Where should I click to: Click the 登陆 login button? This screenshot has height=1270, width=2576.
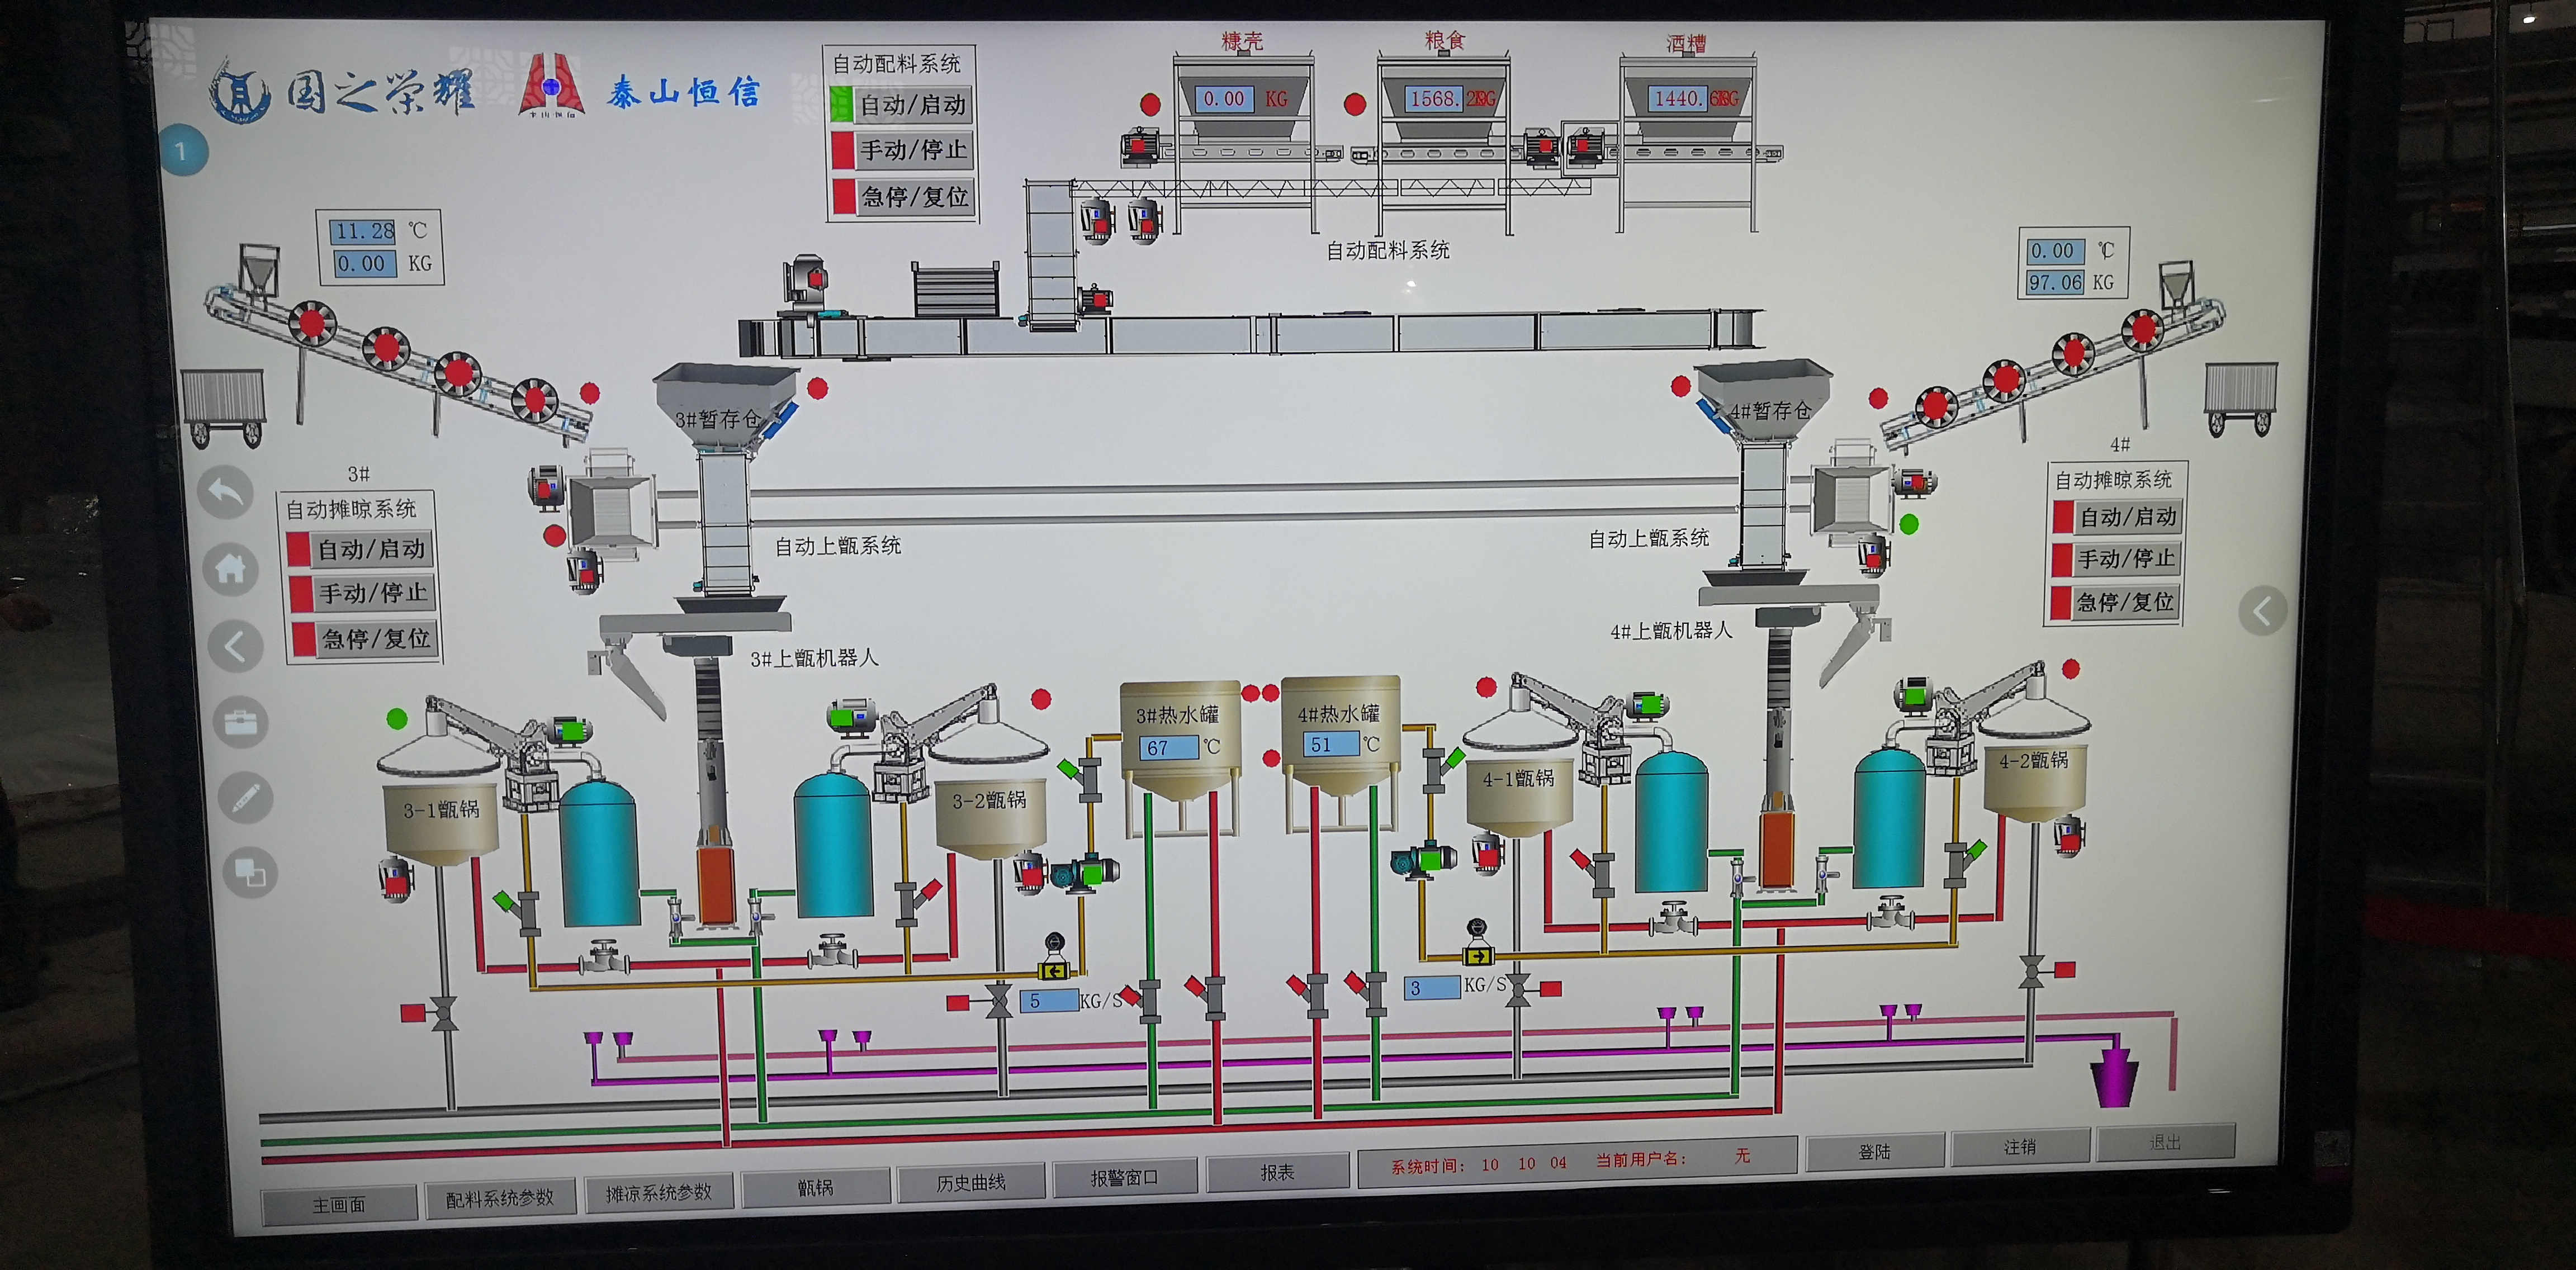click(1874, 1152)
